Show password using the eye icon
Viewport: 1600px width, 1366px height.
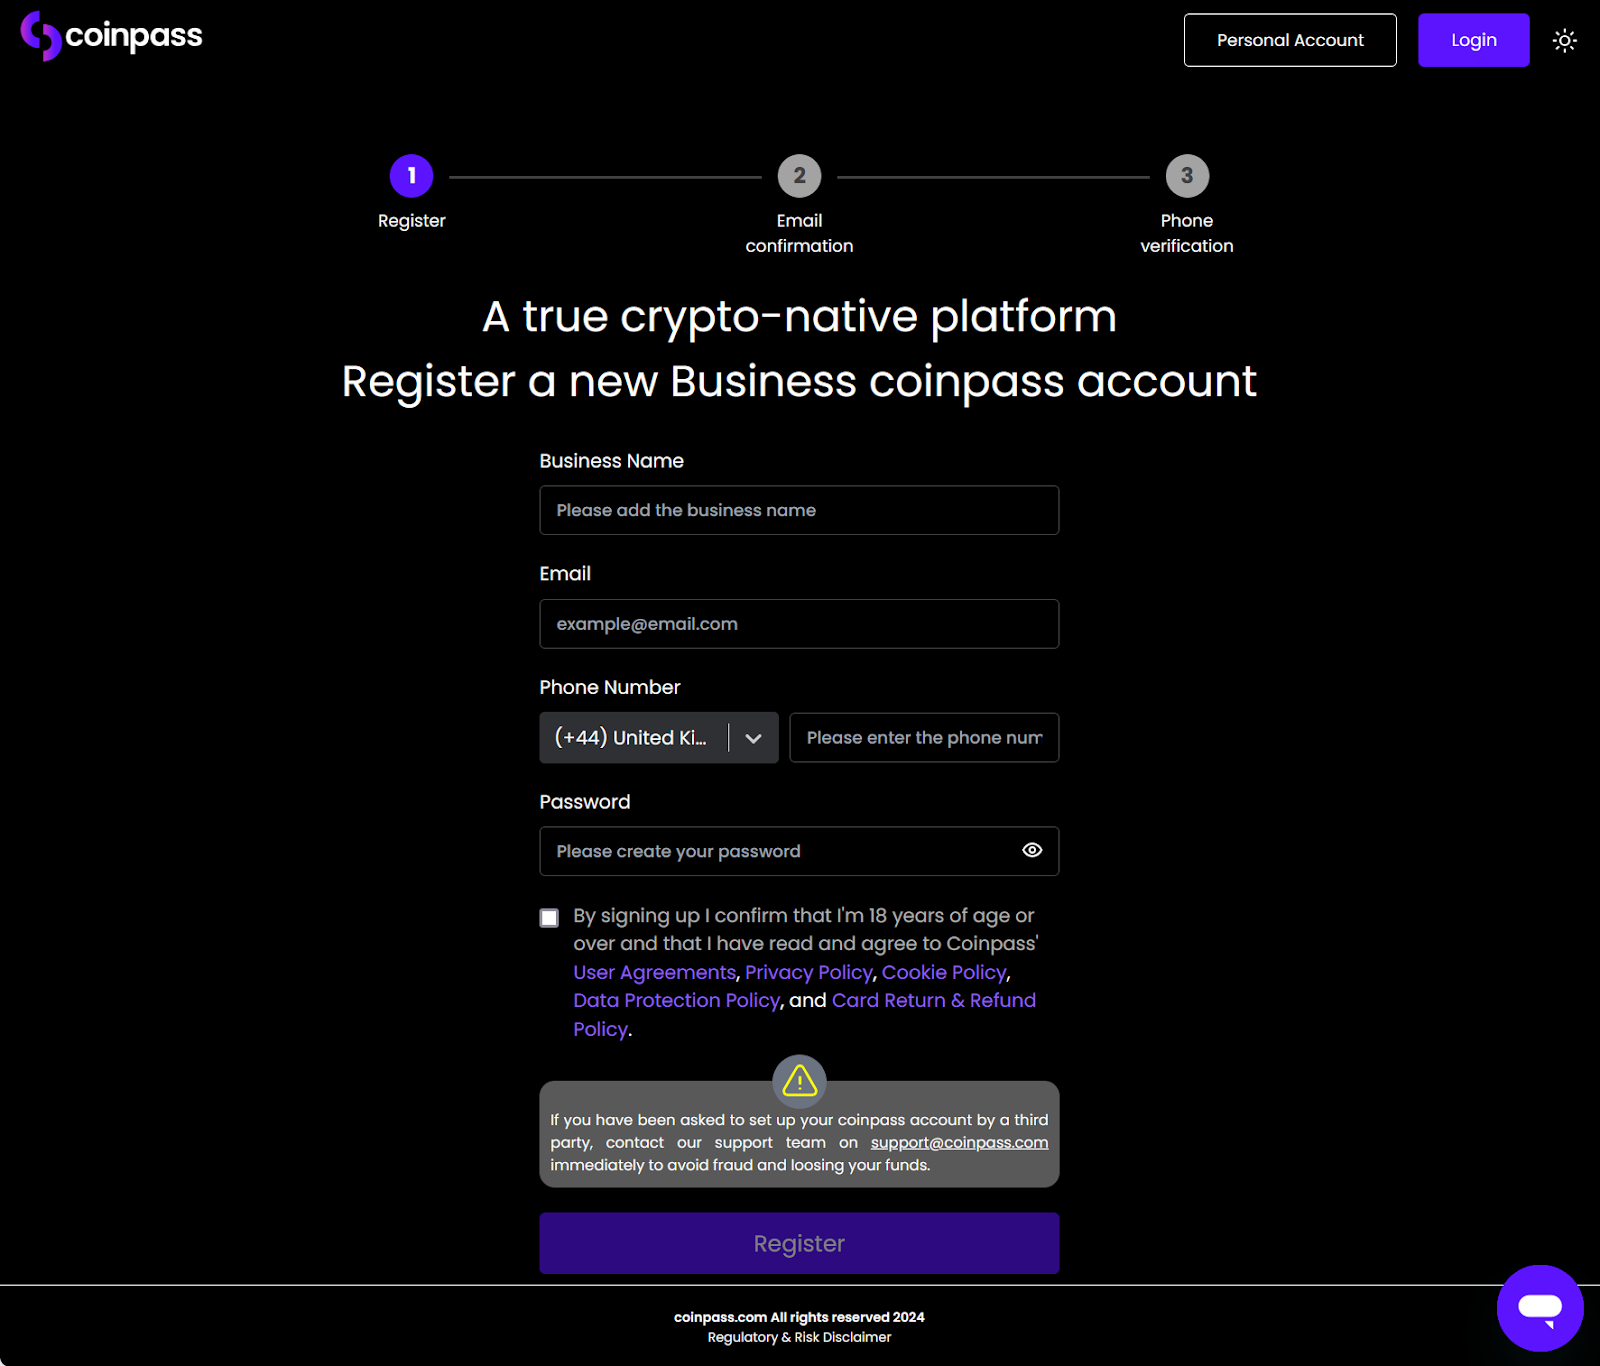(1032, 850)
